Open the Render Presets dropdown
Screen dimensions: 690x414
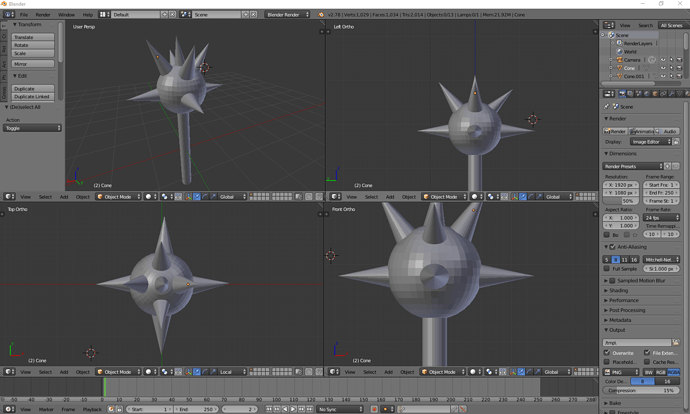coord(632,166)
